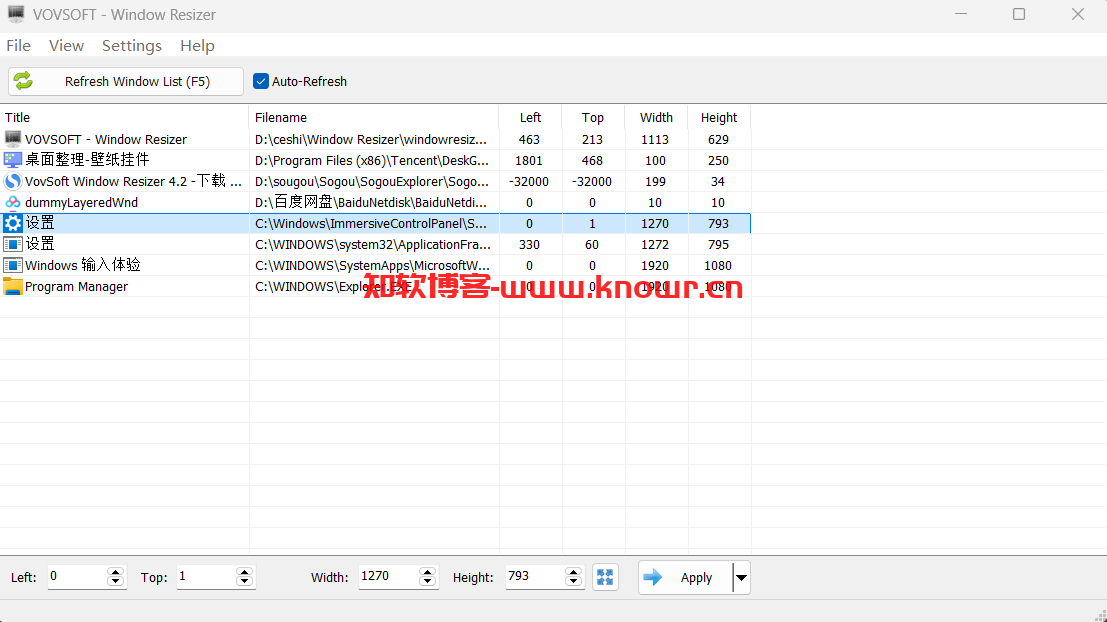Click the Left value 330 cell
The height and width of the screenshot is (622, 1107).
[x=529, y=244]
